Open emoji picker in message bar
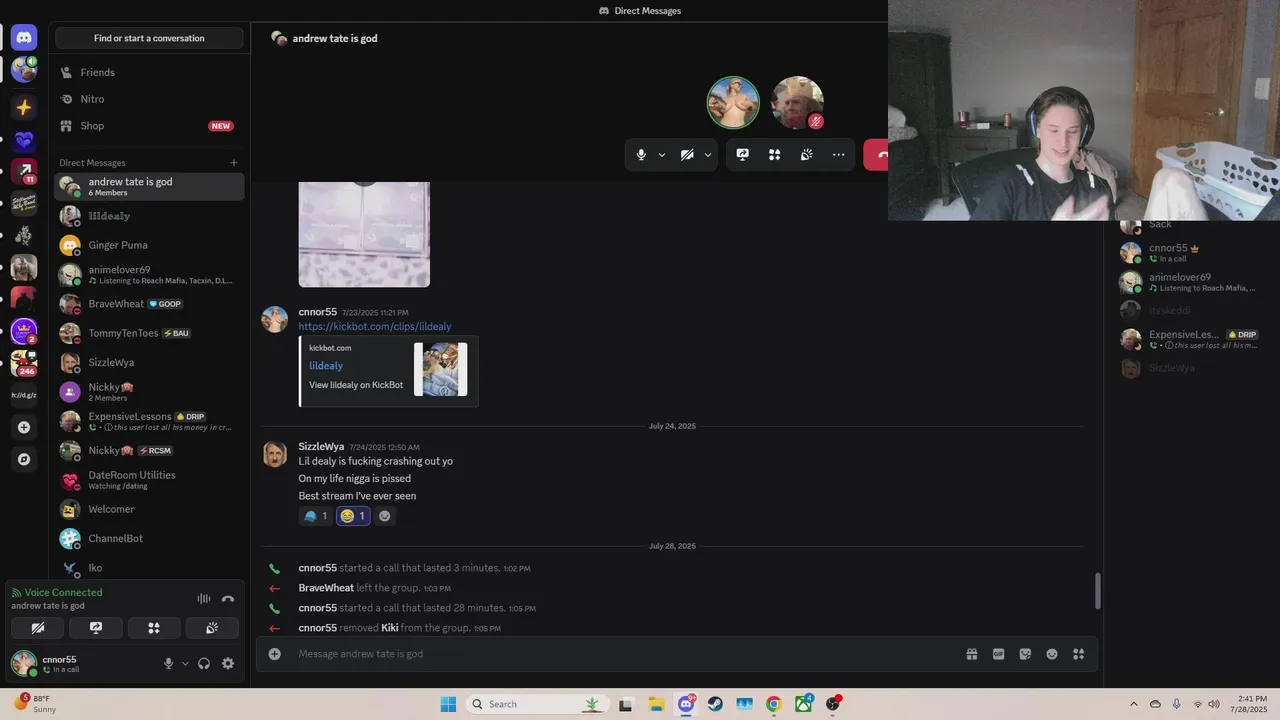The image size is (1280, 720). click(1052, 654)
